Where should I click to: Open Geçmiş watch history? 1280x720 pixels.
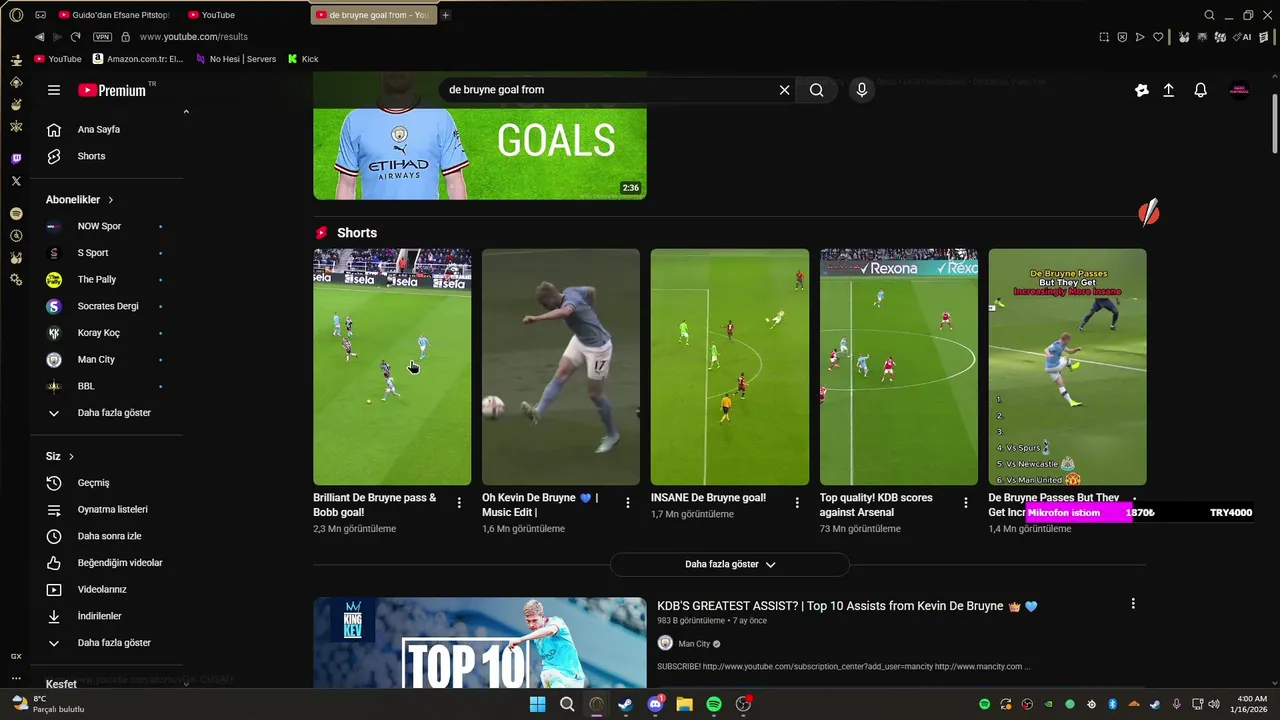tap(108, 483)
